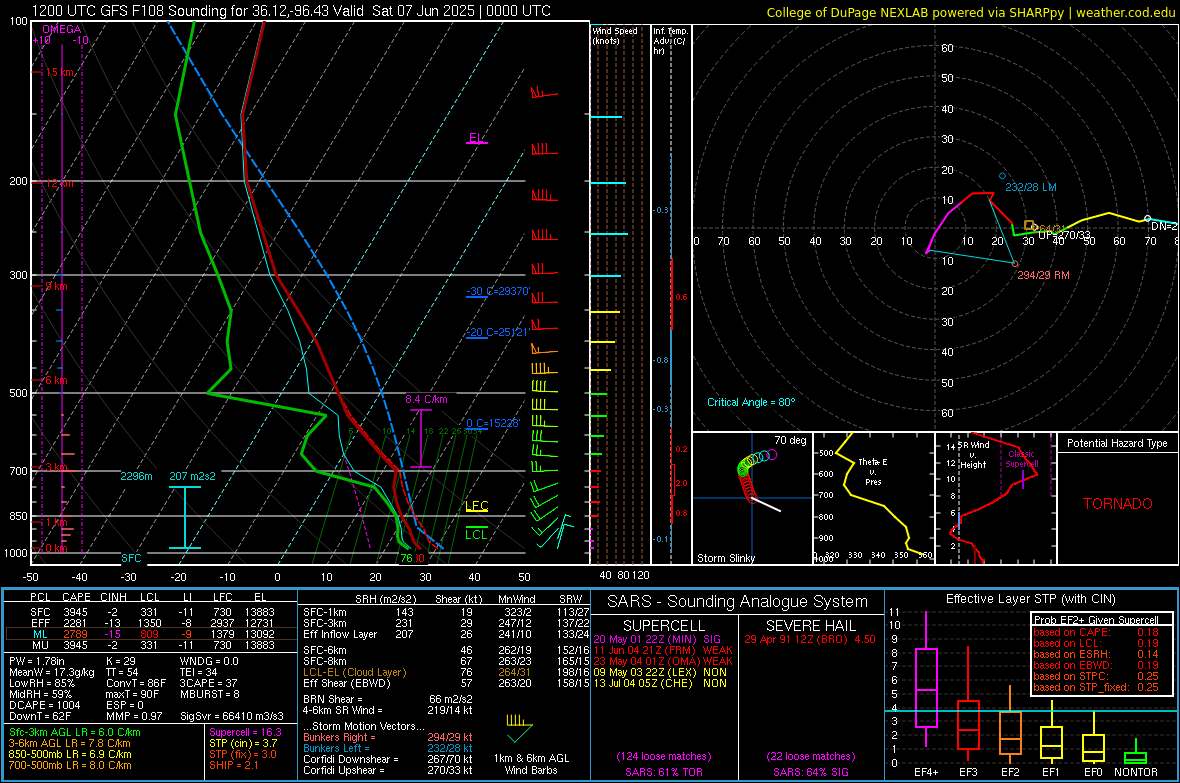Image resolution: width=1180 pixels, height=783 pixels.
Task: Click the Bunkers left-mover marker on hodograph
Action: 1002,176
